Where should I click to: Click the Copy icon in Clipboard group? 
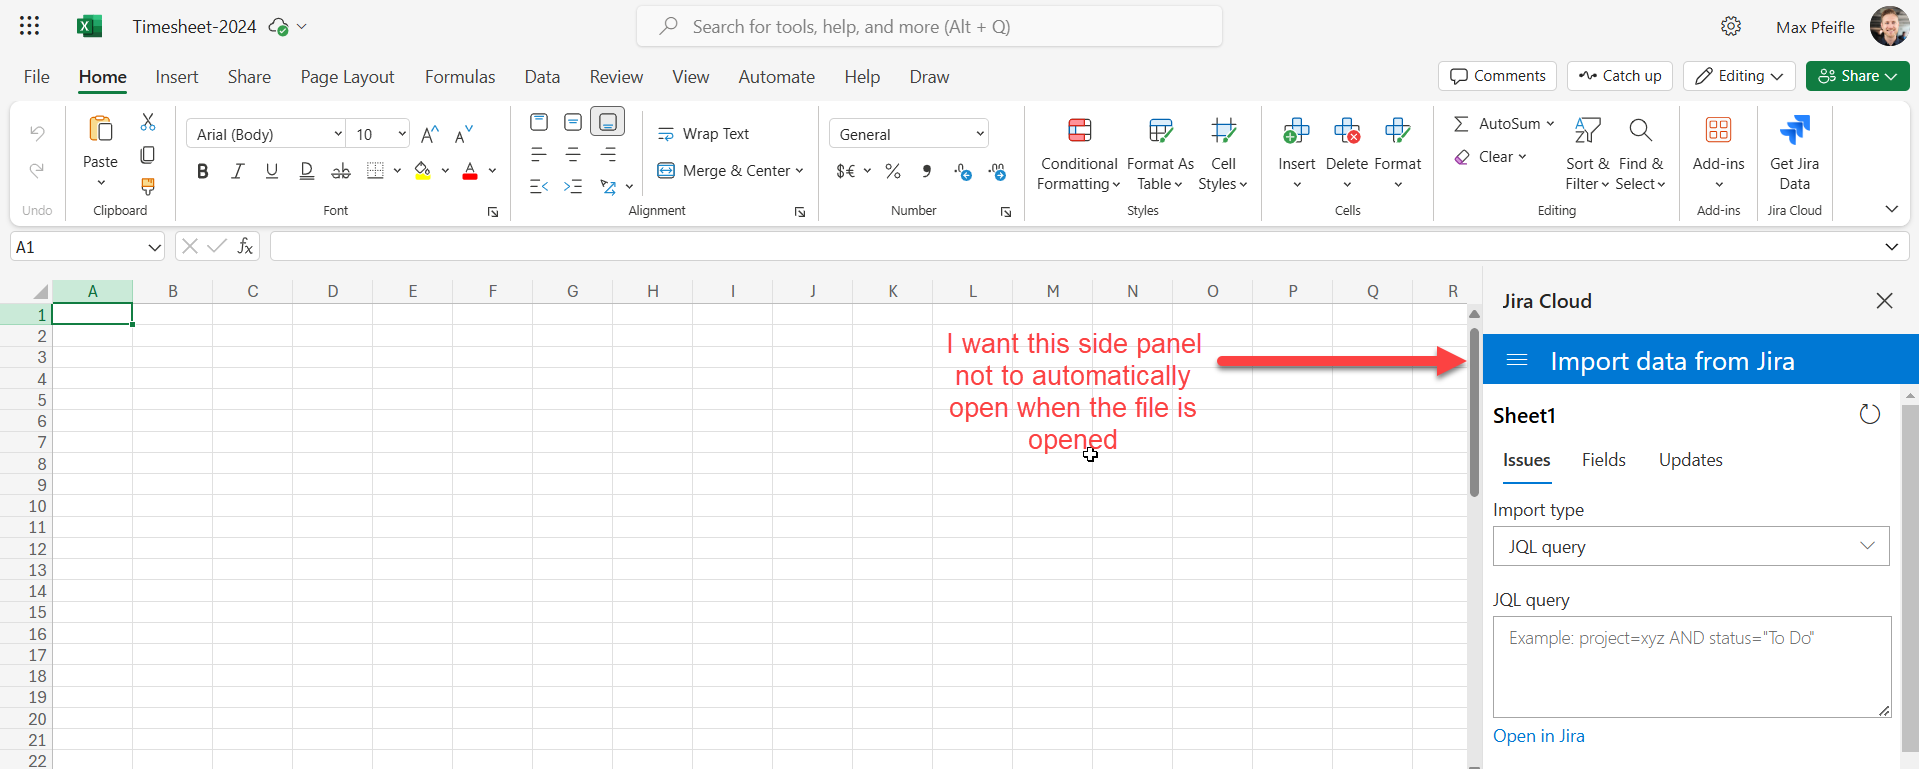[148, 154]
